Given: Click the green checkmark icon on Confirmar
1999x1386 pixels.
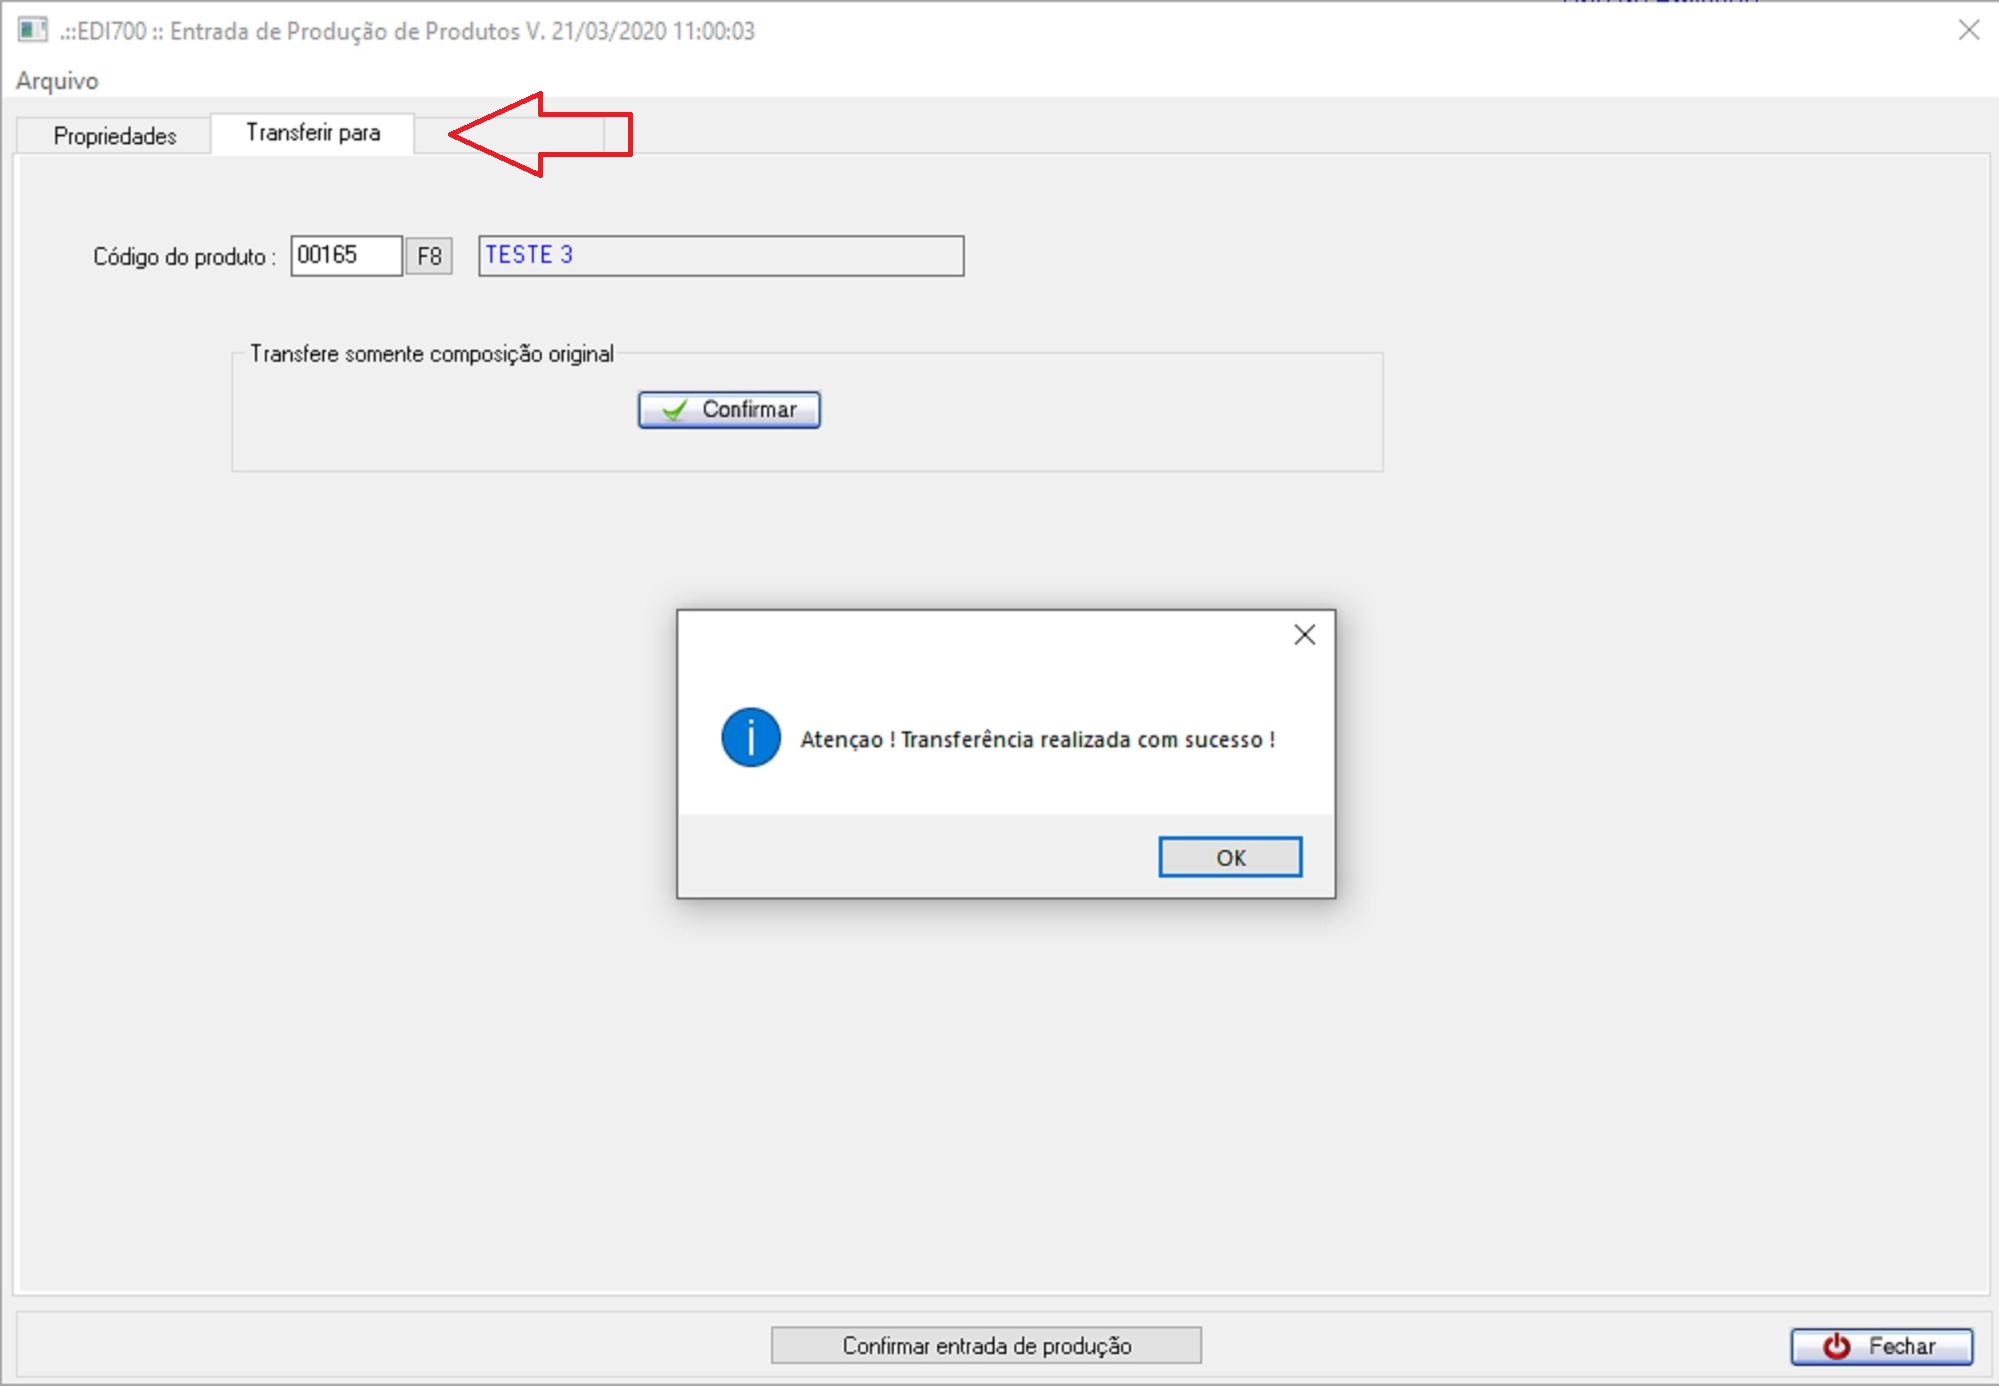Looking at the screenshot, I should pyautogui.click(x=675, y=410).
